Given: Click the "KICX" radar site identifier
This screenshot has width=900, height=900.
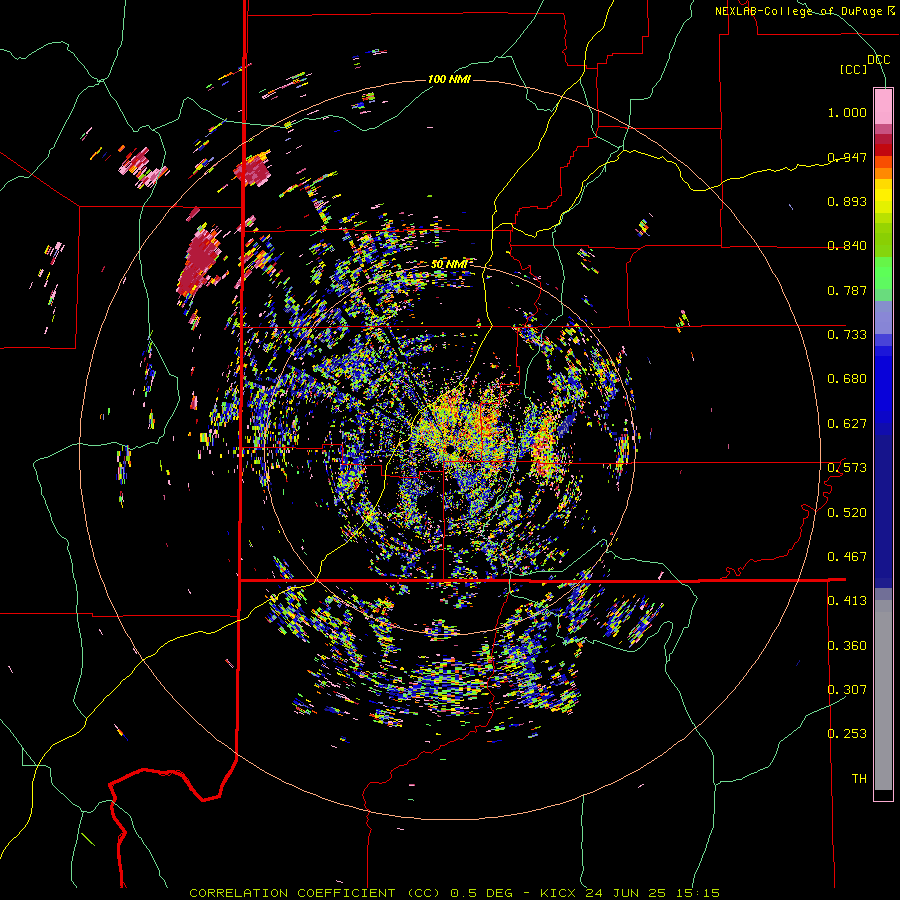Looking at the screenshot, I should (x=558, y=893).
